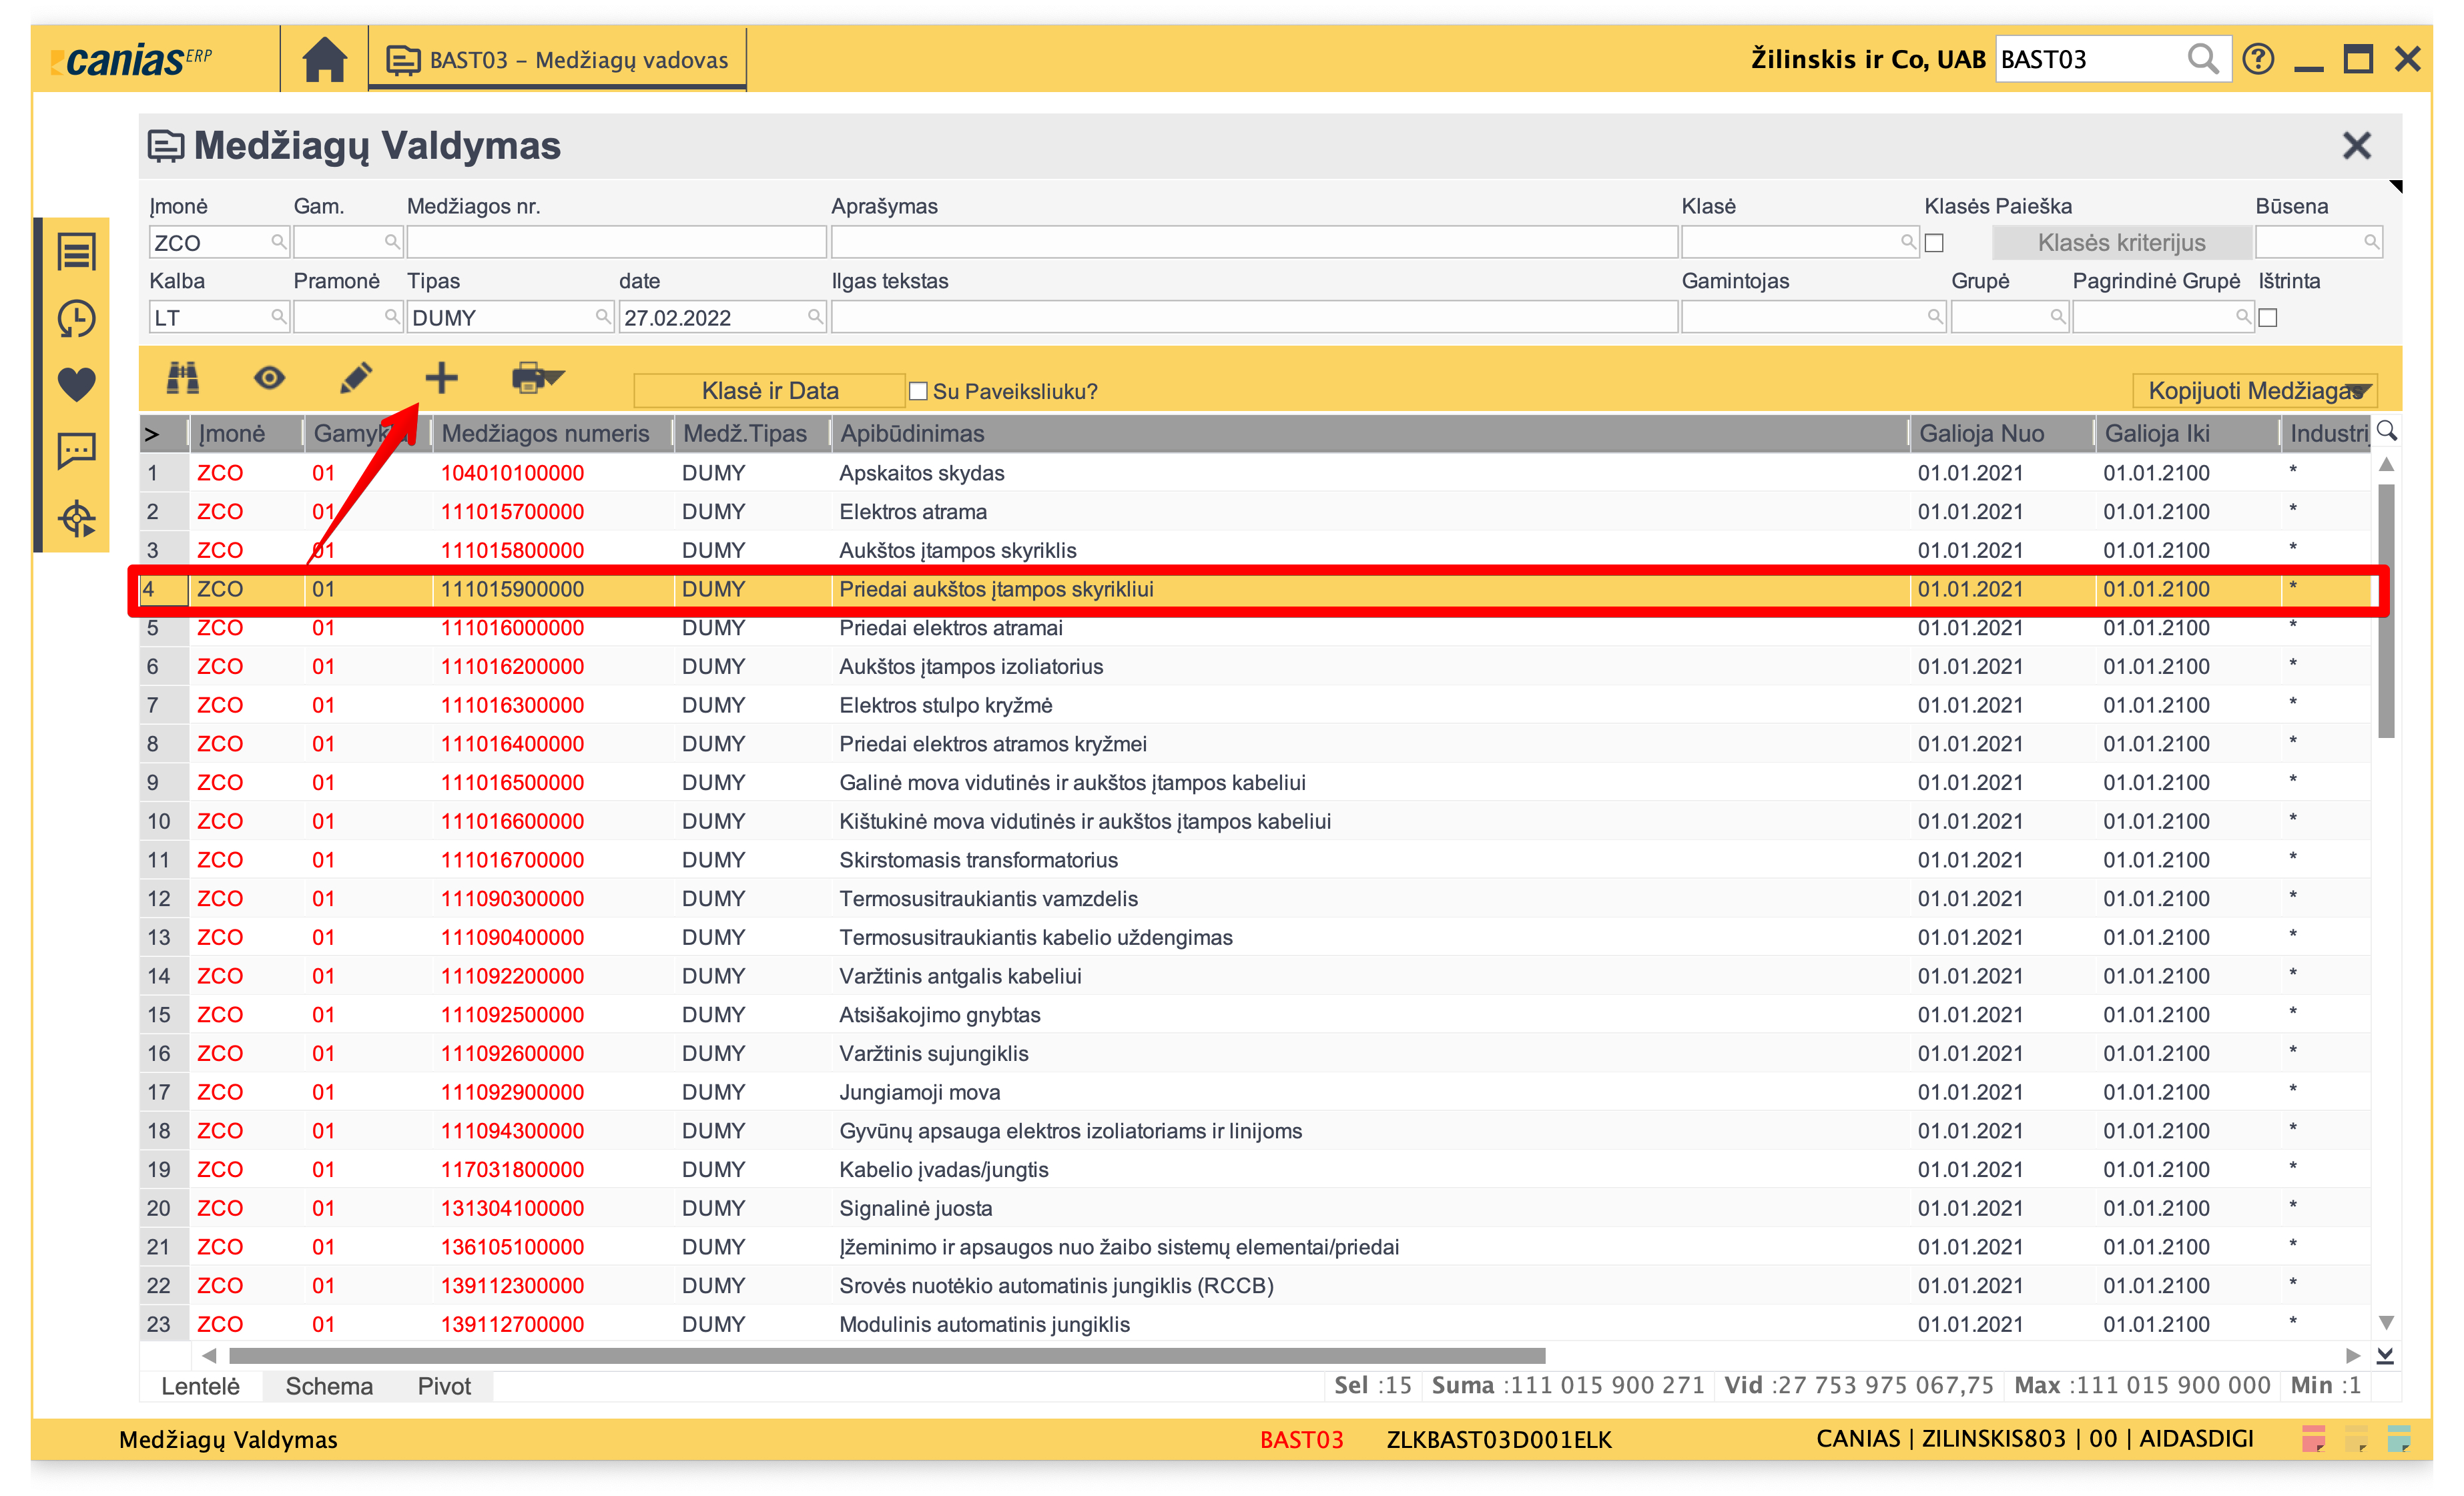
Task: Click the horizontal scrollbar of the table
Action: 886,1356
